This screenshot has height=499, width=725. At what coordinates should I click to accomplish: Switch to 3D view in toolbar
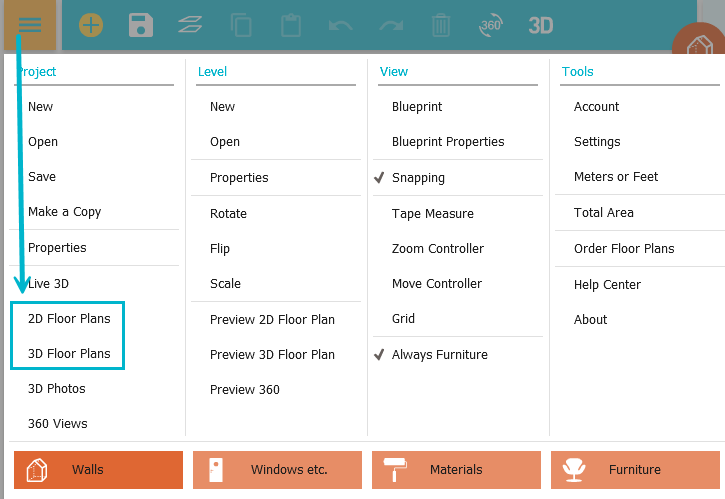point(541,25)
